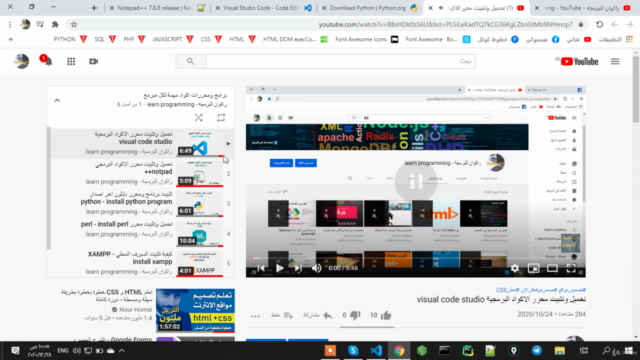Viewport: 640px width, 360px height.
Task: Open Chrome from taskbar
Action: point(399,351)
